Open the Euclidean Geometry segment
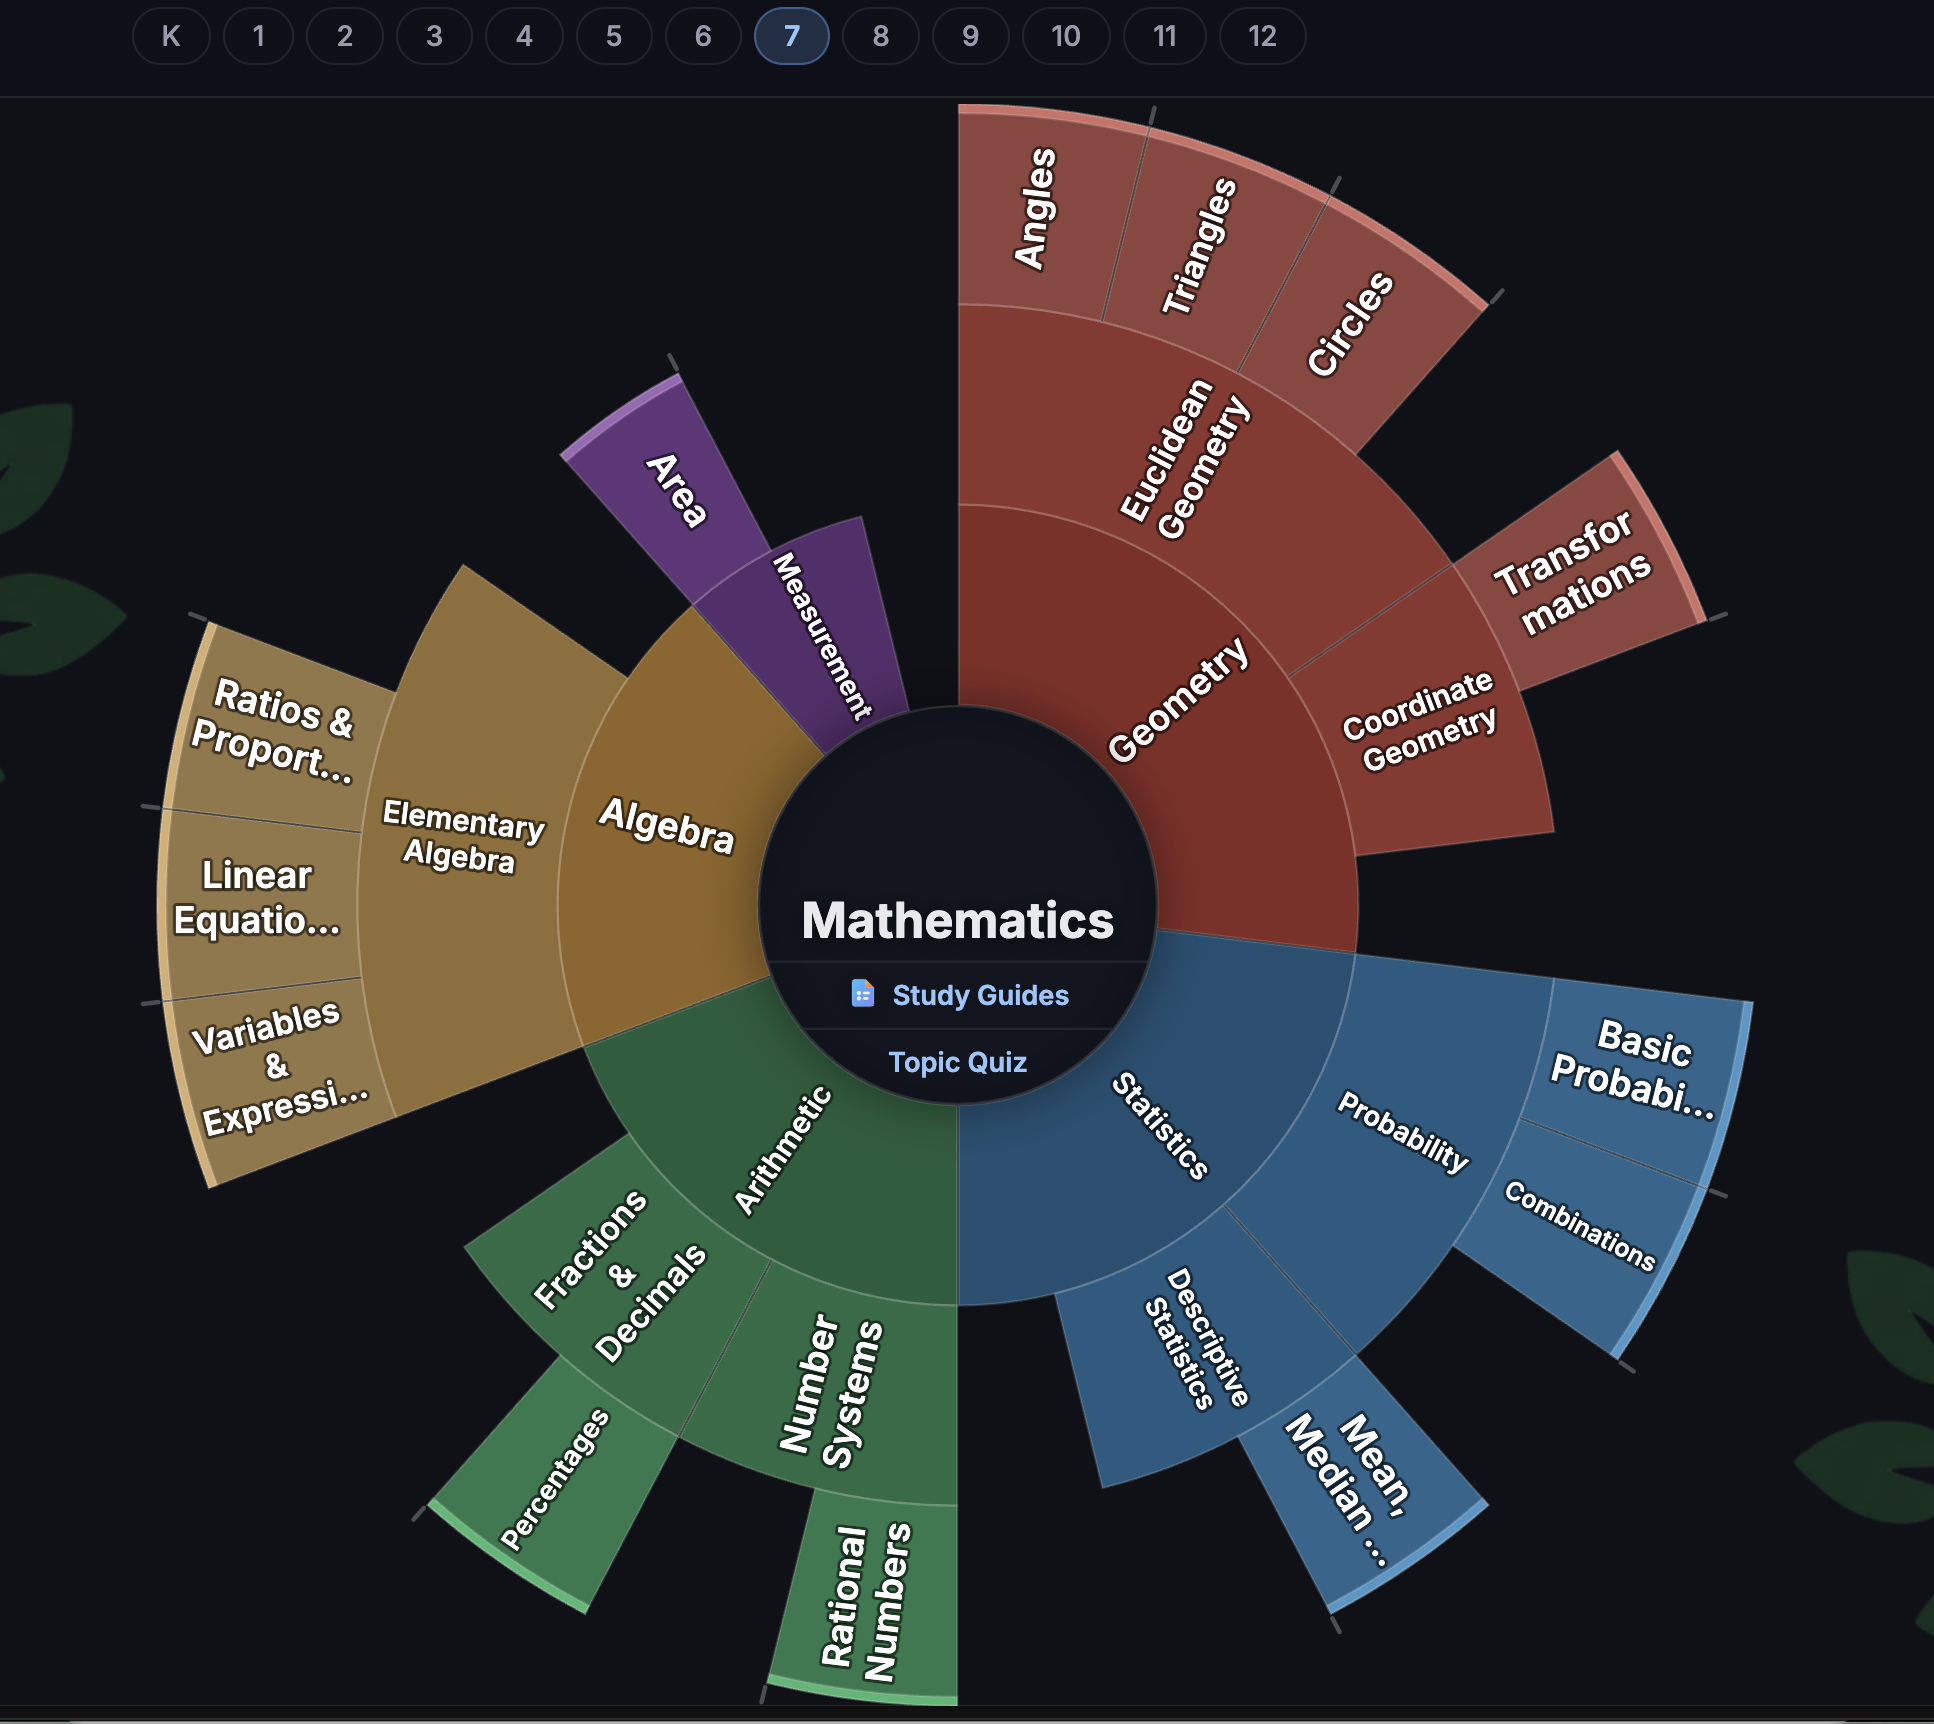 pos(1185,460)
